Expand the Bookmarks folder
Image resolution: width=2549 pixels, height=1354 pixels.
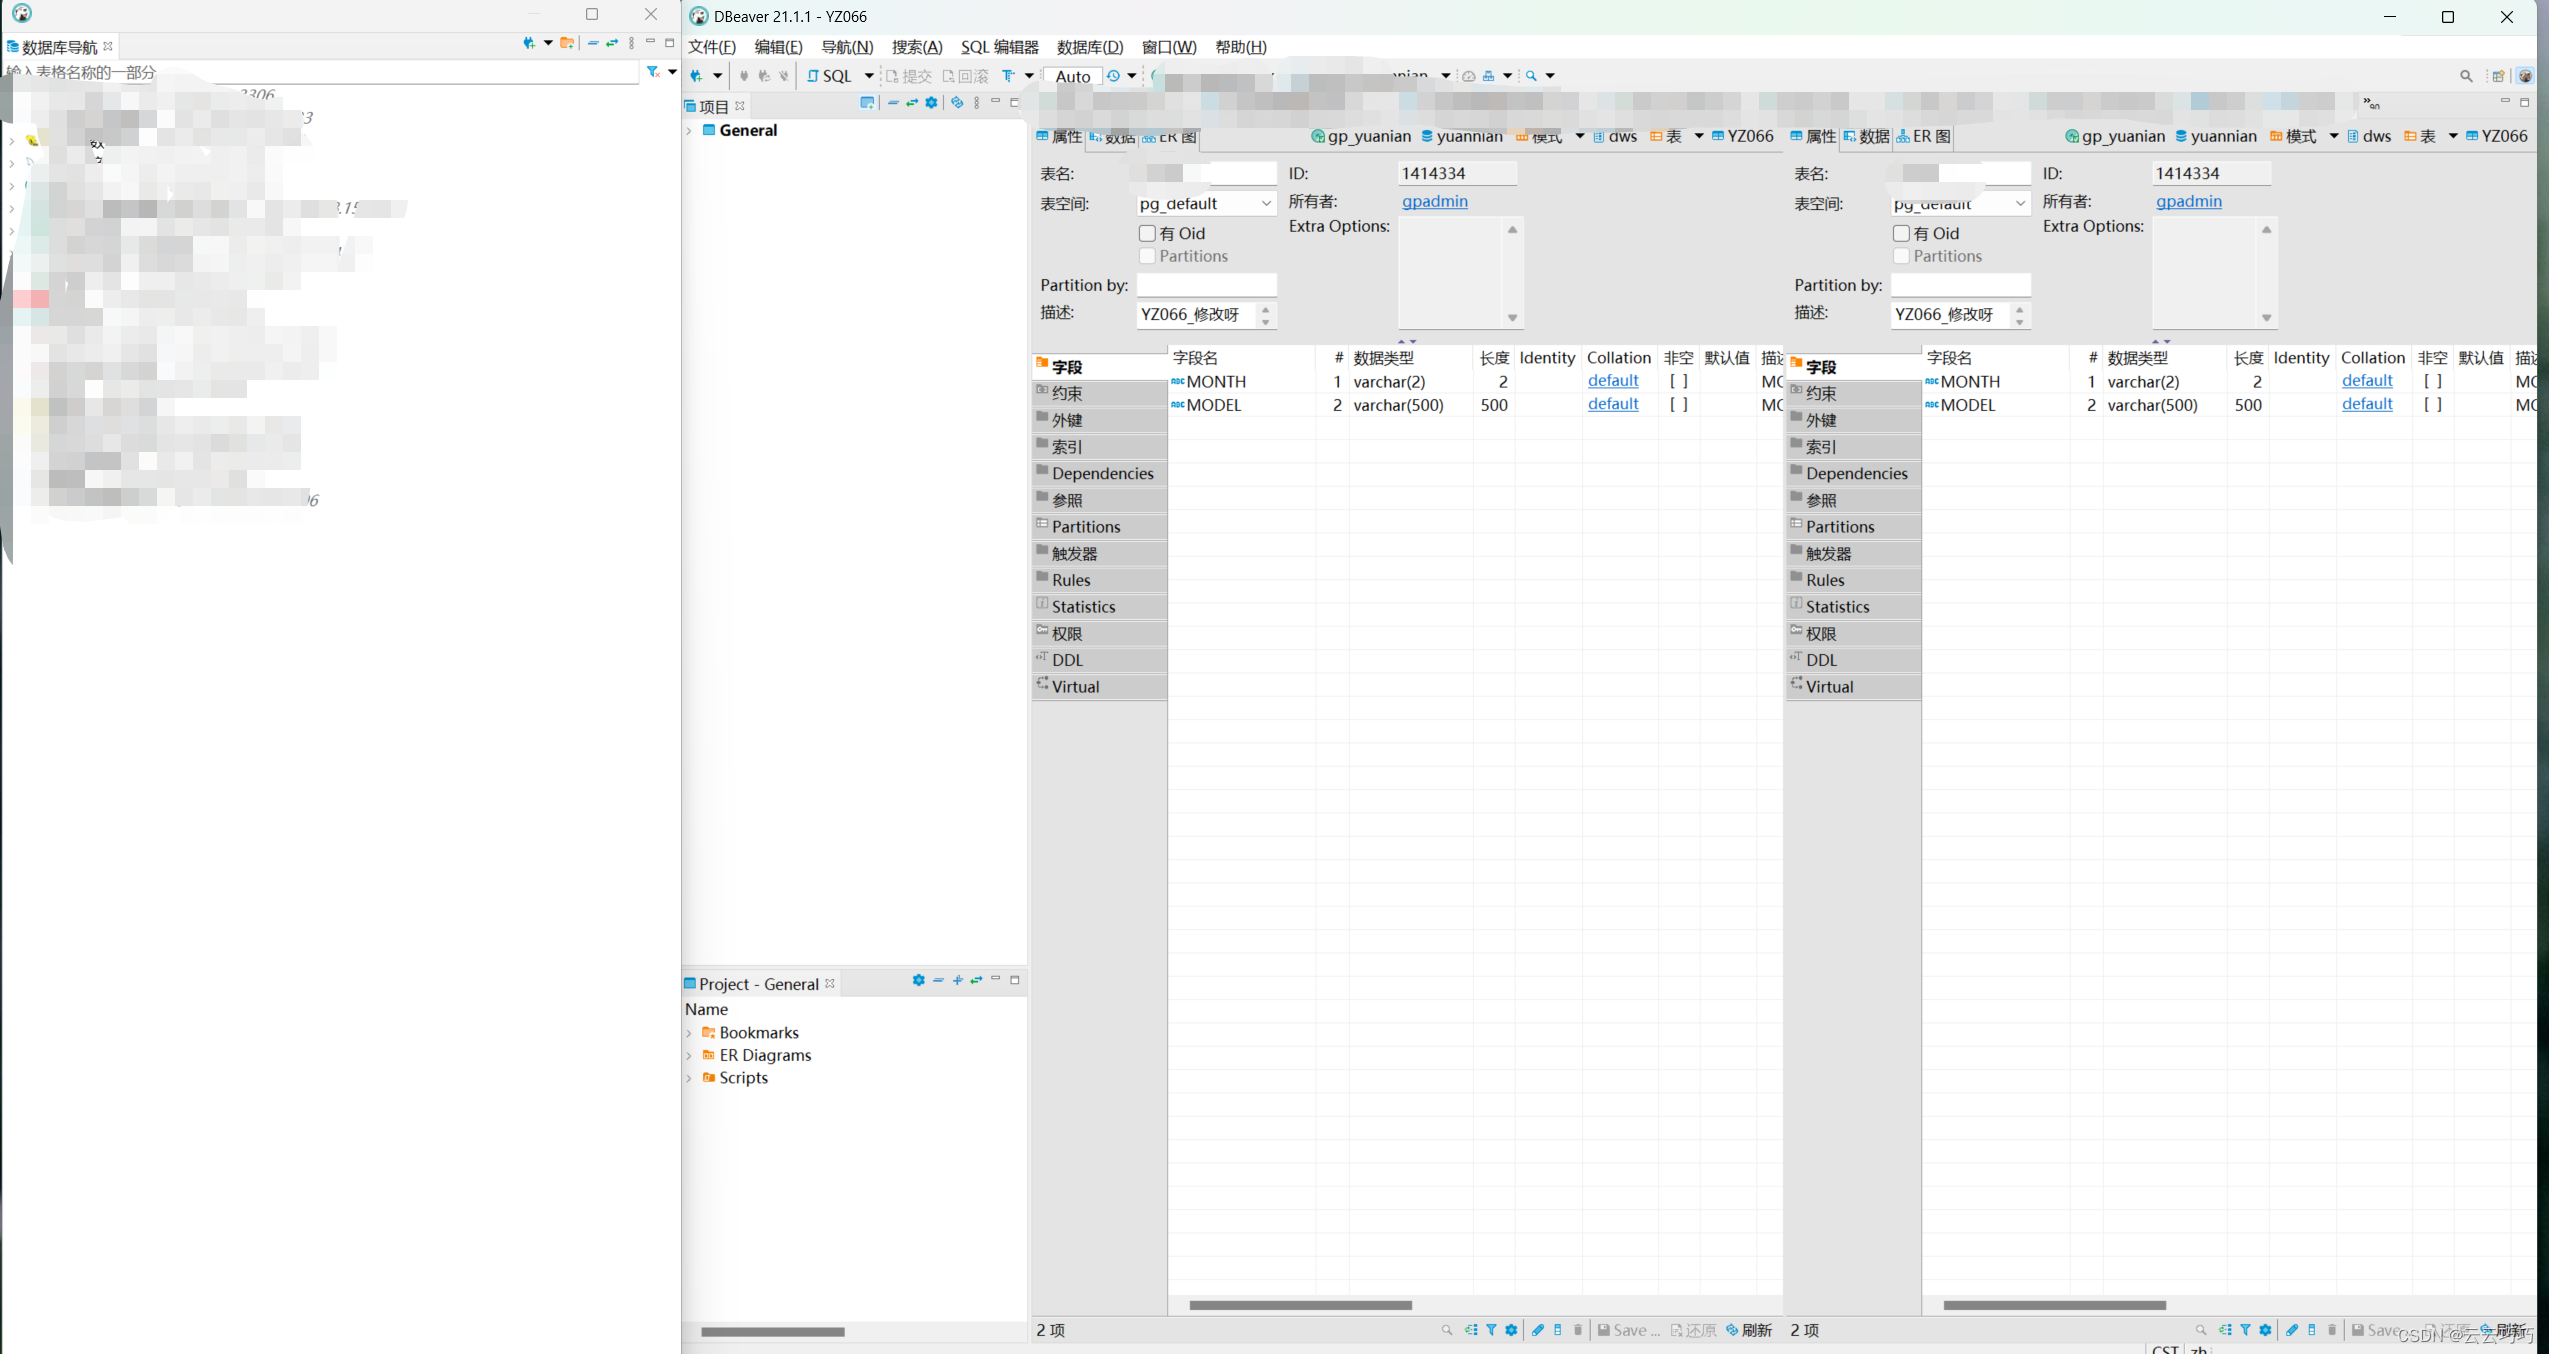point(689,1033)
